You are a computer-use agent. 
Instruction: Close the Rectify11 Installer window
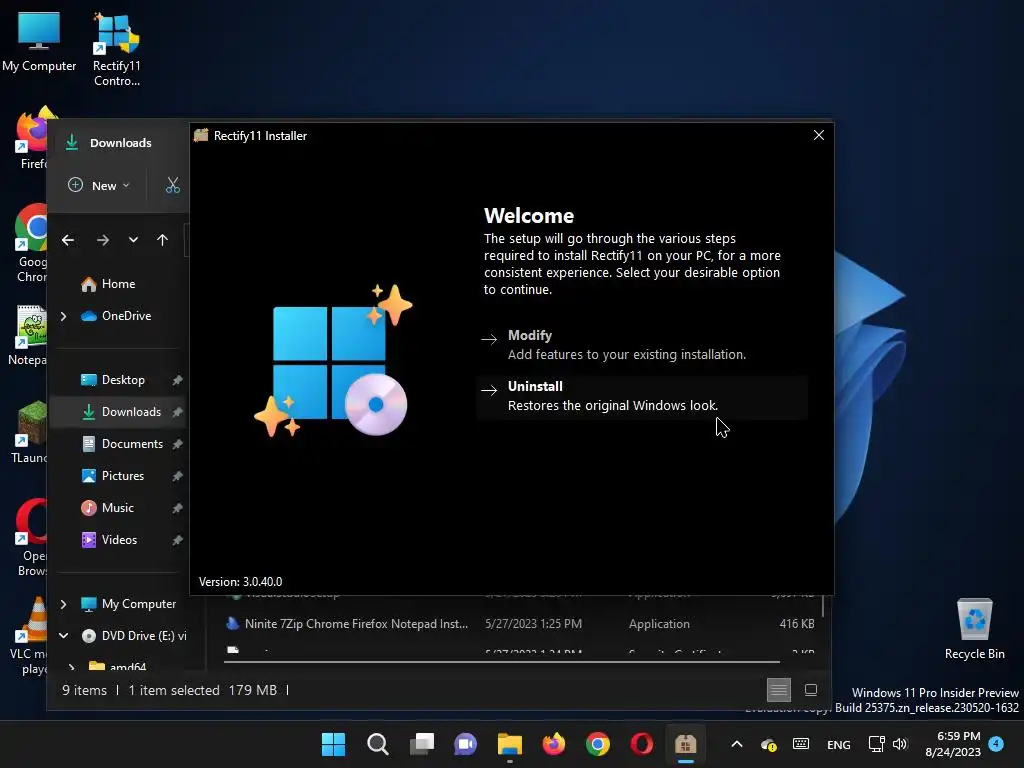click(x=818, y=135)
